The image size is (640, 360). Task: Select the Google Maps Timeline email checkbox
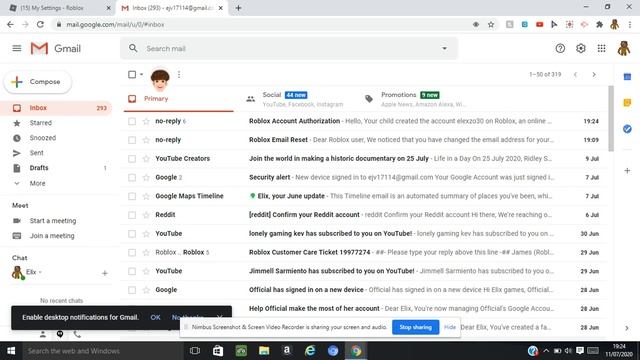pyautogui.click(x=132, y=196)
